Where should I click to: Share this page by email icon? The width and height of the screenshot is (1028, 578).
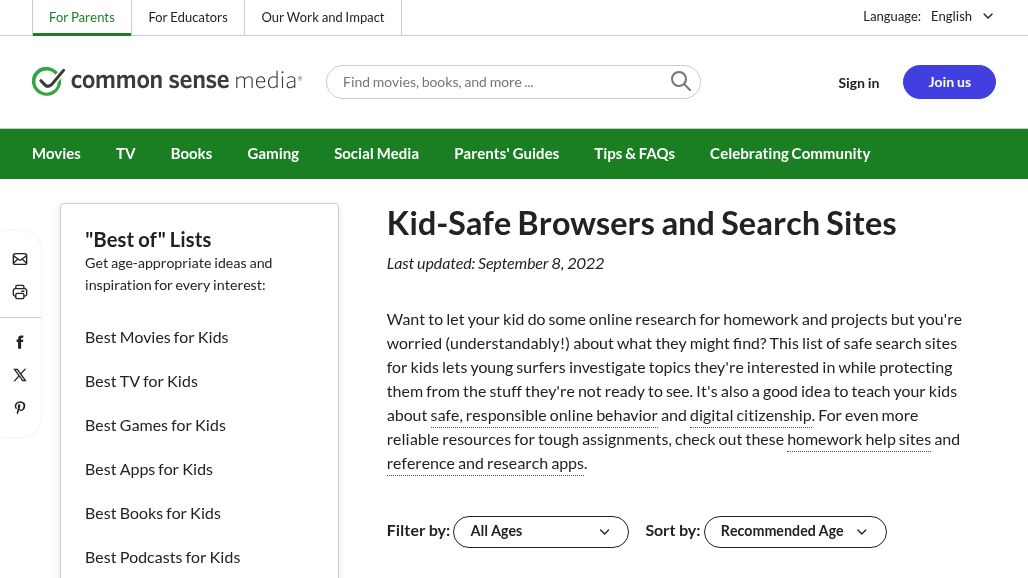coord(20,260)
